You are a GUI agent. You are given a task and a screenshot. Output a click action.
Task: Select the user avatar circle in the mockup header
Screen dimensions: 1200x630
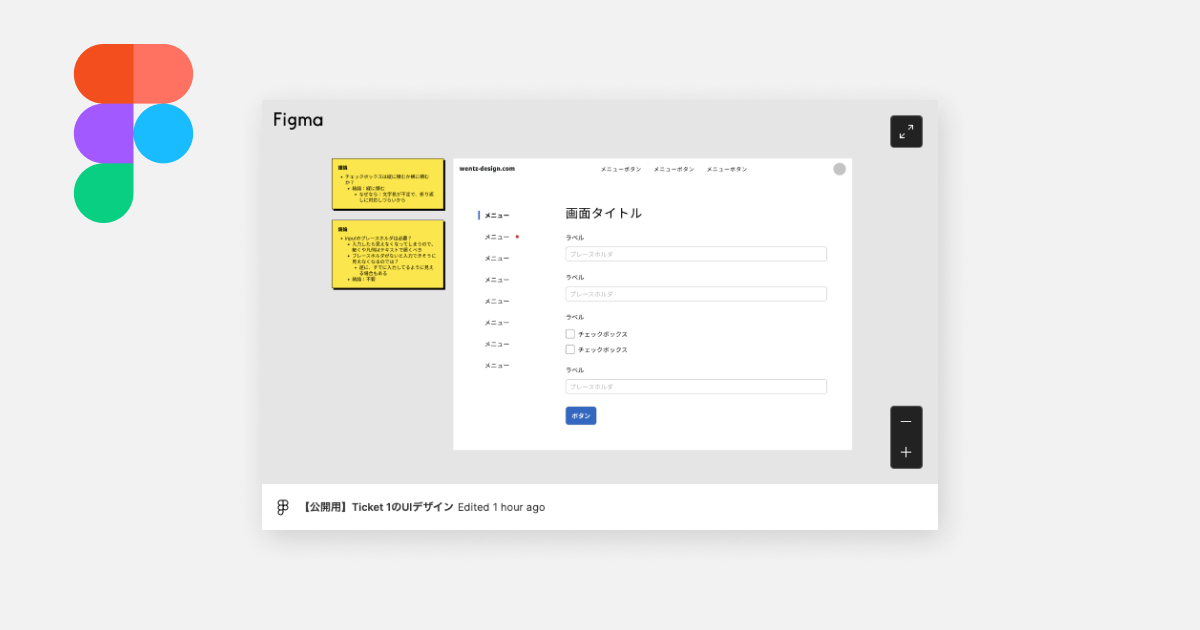839,169
